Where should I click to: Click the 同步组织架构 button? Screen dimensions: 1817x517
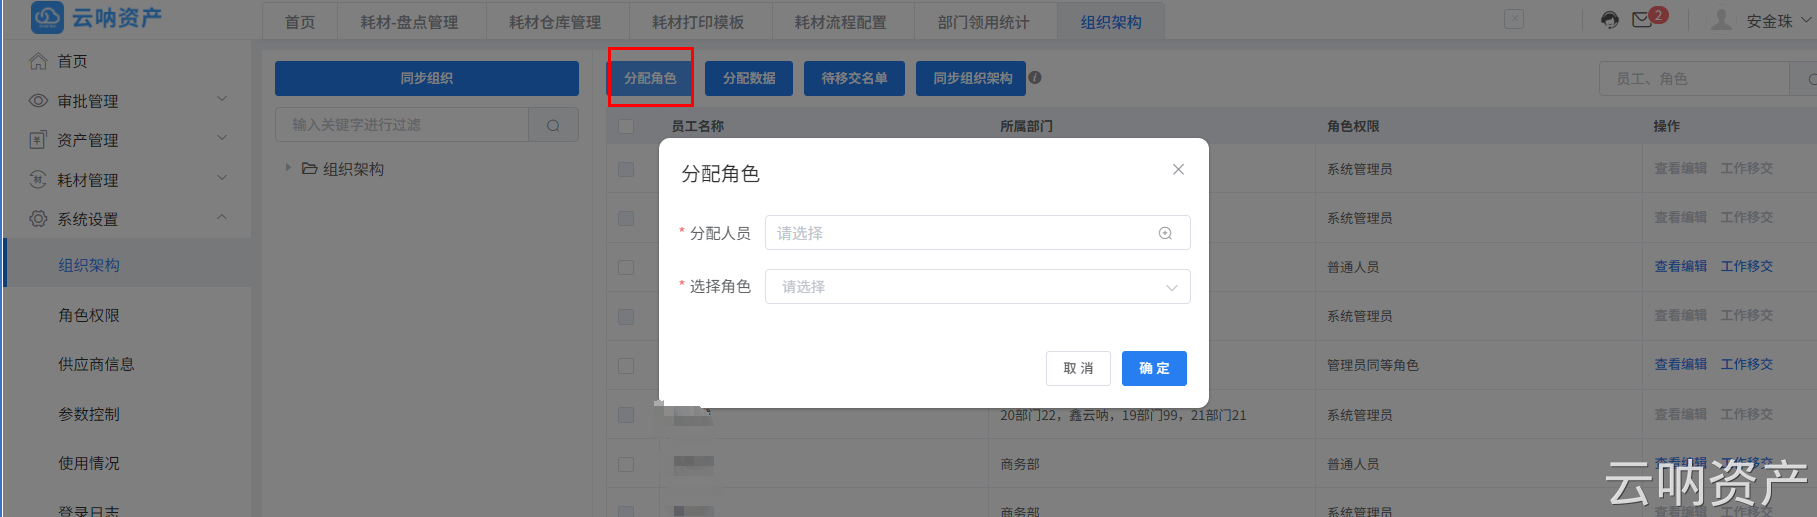971,78
